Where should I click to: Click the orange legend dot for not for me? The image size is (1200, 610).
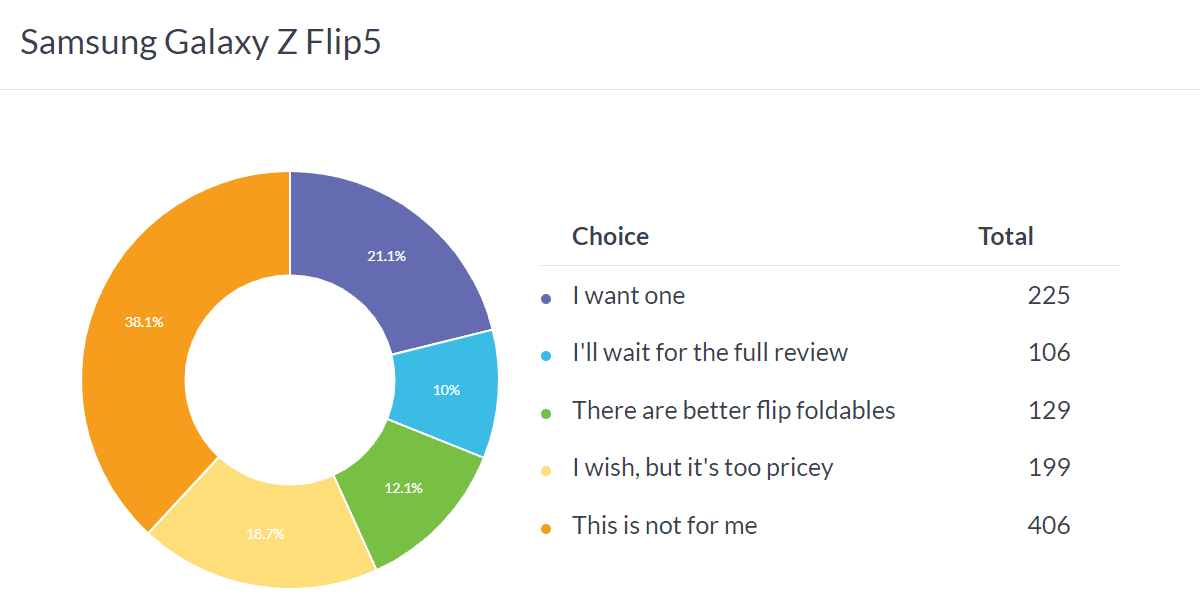pyautogui.click(x=546, y=528)
